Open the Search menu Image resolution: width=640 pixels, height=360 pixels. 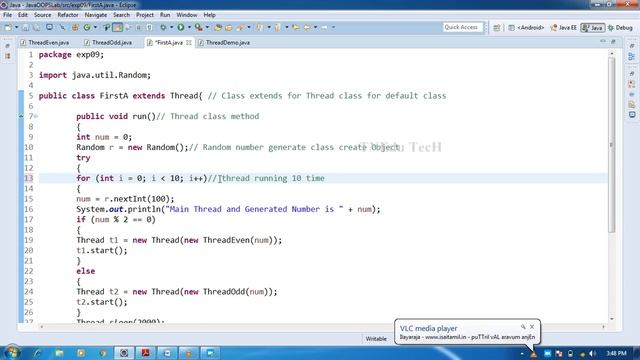[121, 15]
